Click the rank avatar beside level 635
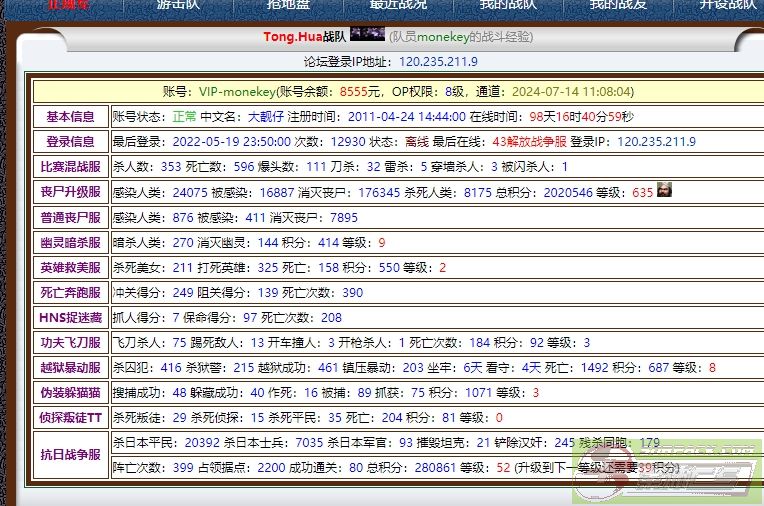This screenshot has width=764, height=506. [x=664, y=191]
